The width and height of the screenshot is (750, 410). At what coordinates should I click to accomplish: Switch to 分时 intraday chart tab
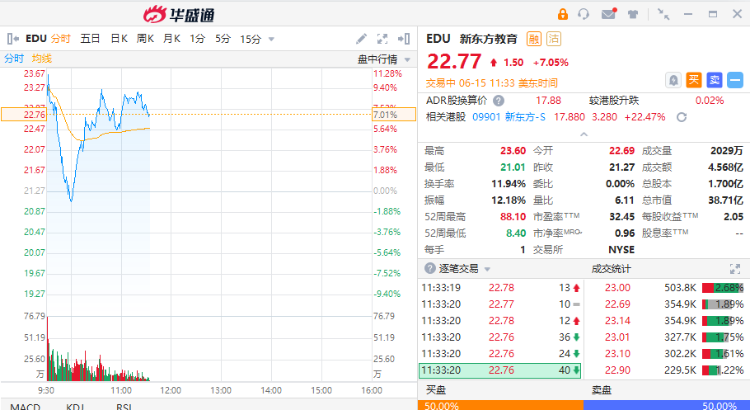coord(61,39)
